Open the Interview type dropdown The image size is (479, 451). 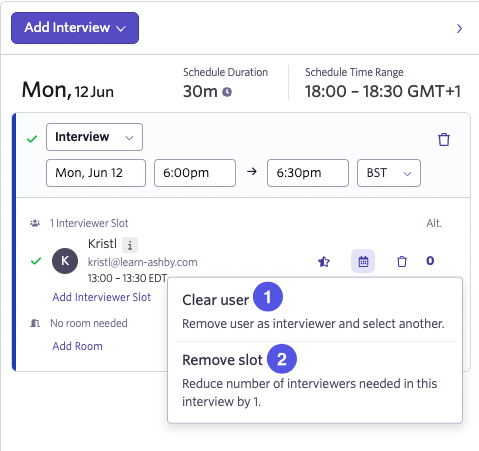coord(94,137)
